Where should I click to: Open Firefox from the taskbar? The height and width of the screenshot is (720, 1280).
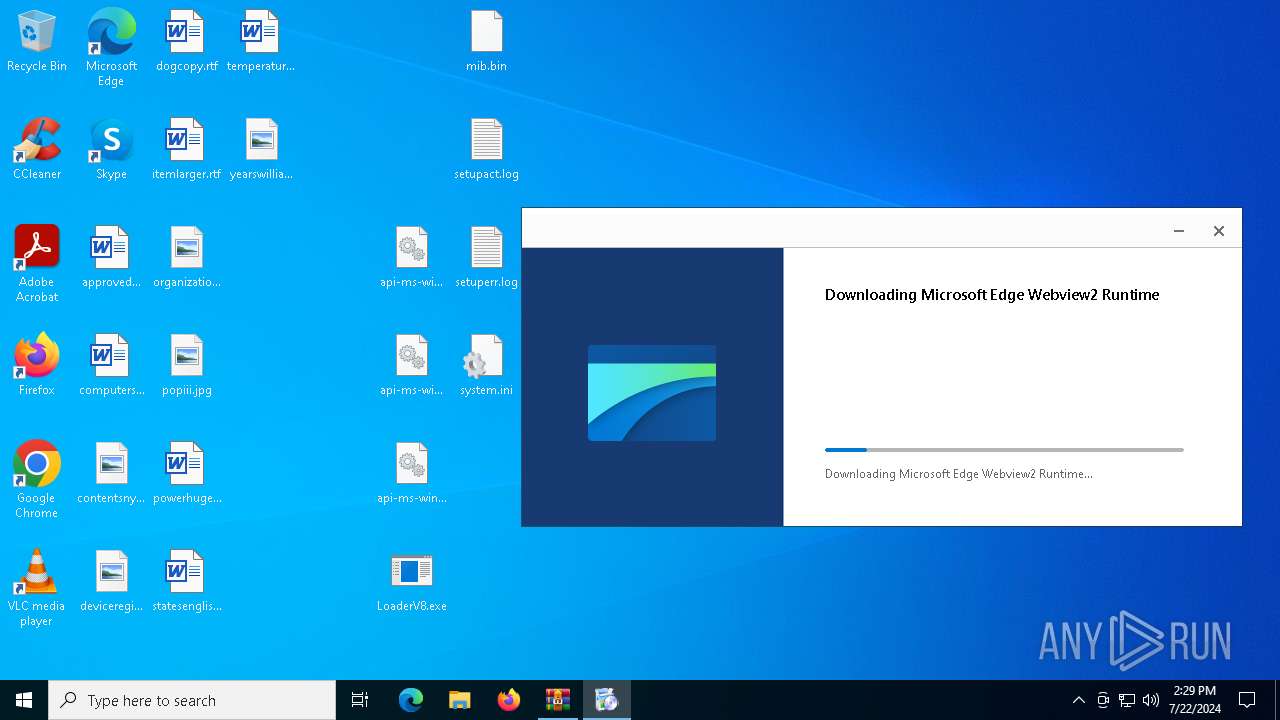[x=508, y=700]
